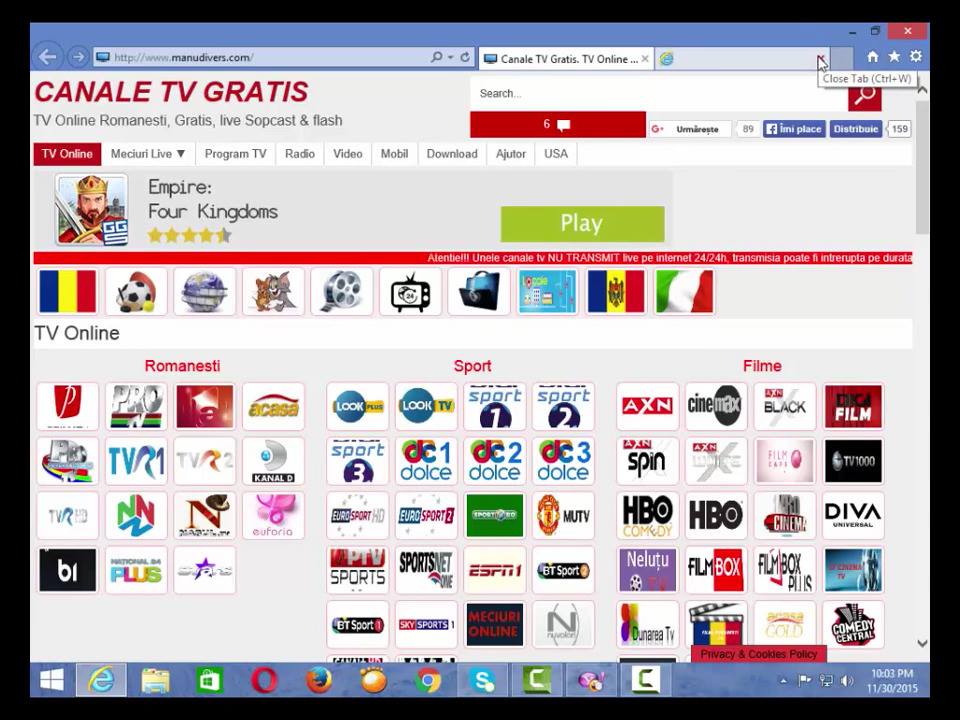Open the Diva Universal channel icon
The image size is (960, 720).
pyautogui.click(x=853, y=516)
